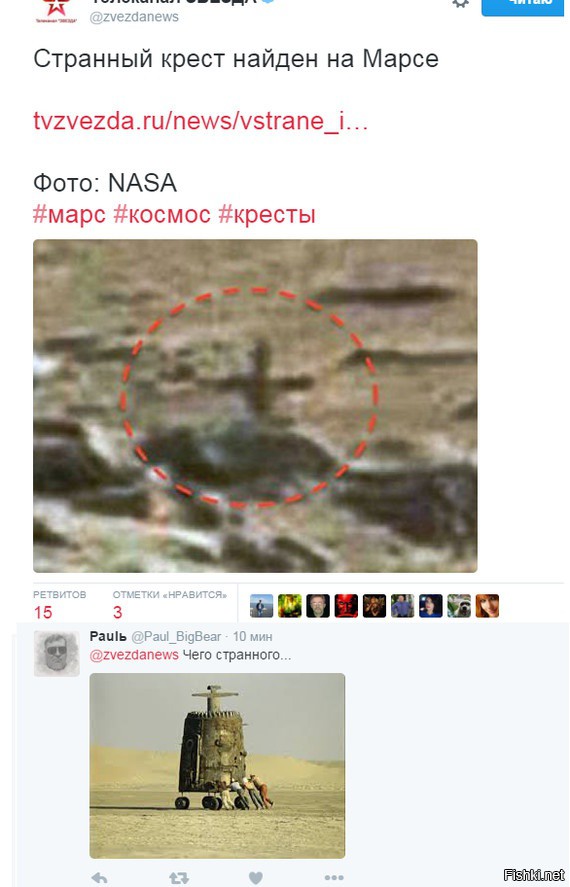Open Paul_BigBear's profile avatar
The width and height of the screenshot is (570, 887).
57,654
